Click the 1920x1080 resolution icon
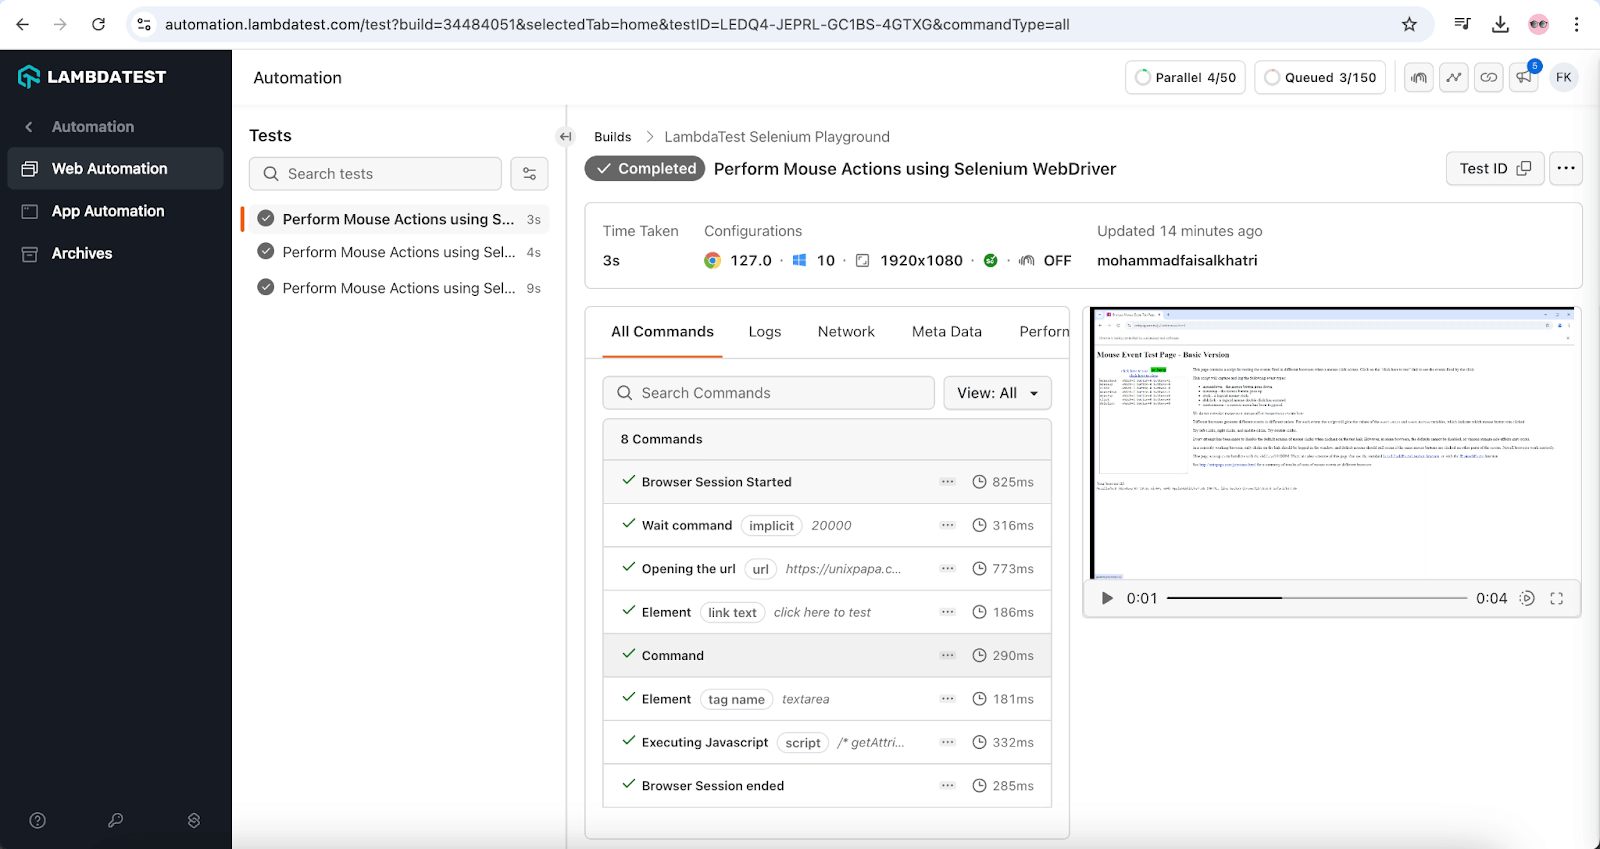Image resolution: width=1600 pixels, height=849 pixels. [x=862, y=261]
